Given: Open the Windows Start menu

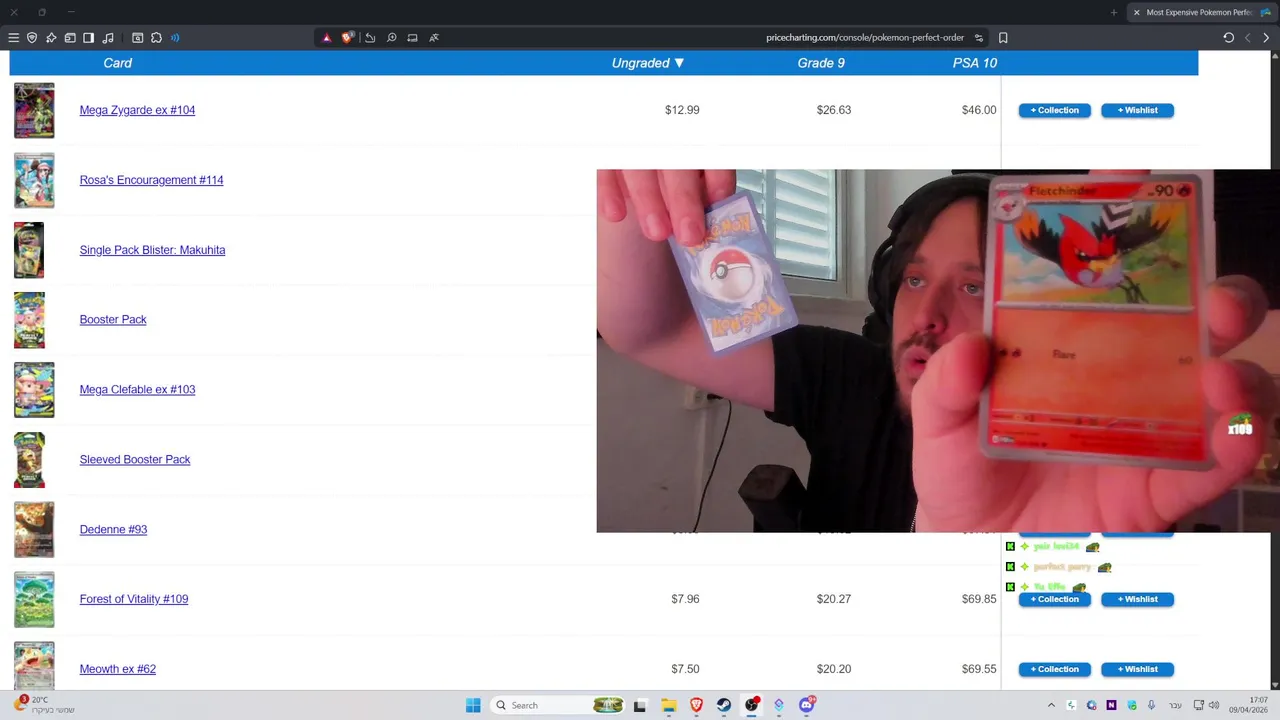Looking at the screenshot, I should pos(473,705).
